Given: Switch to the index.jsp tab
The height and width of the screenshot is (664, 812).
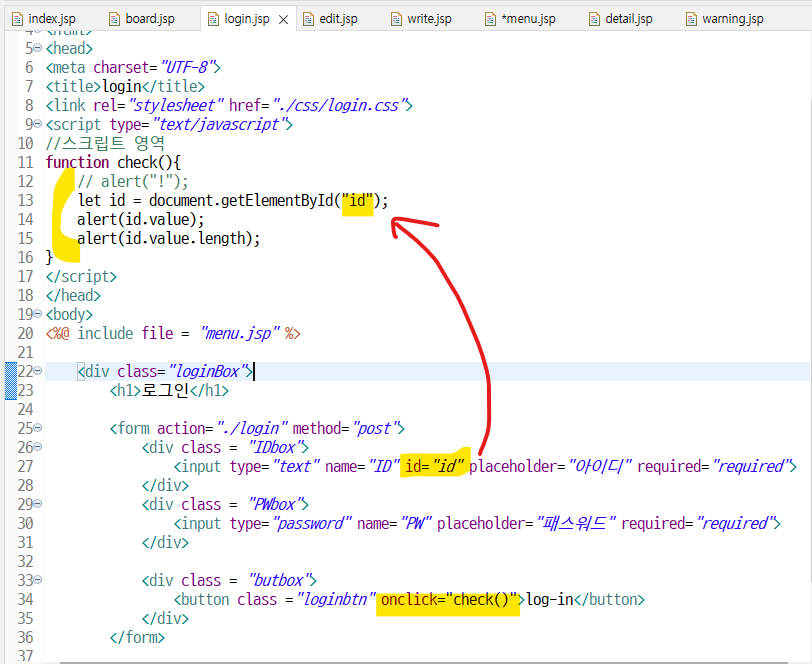Looking at the screenshot, I should [x=44, y=19].
